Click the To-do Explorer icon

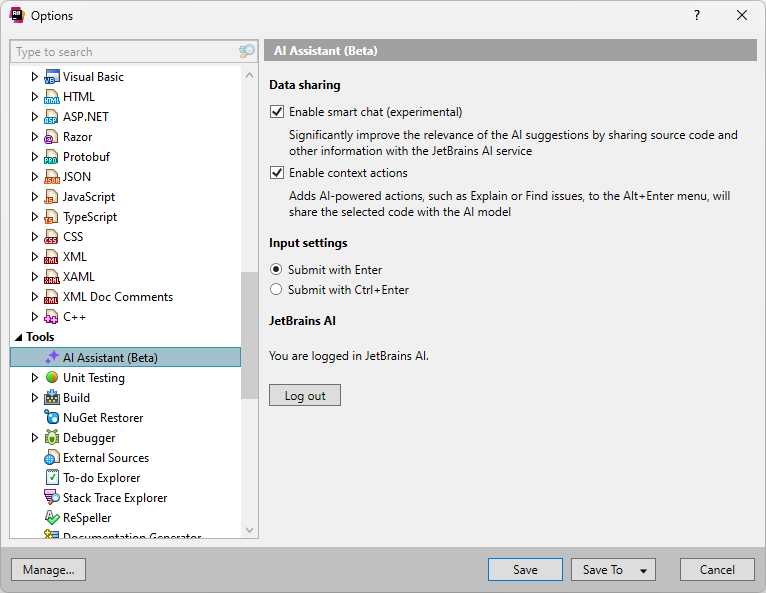[52, 478]
